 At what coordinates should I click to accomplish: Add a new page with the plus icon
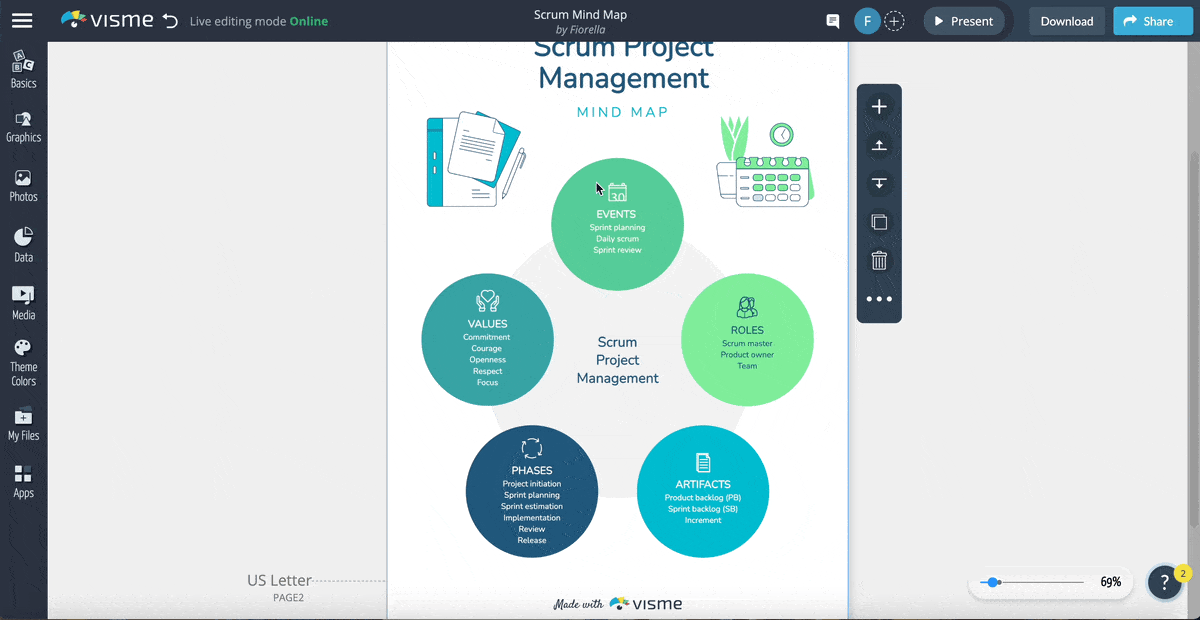tap(878, 106)
